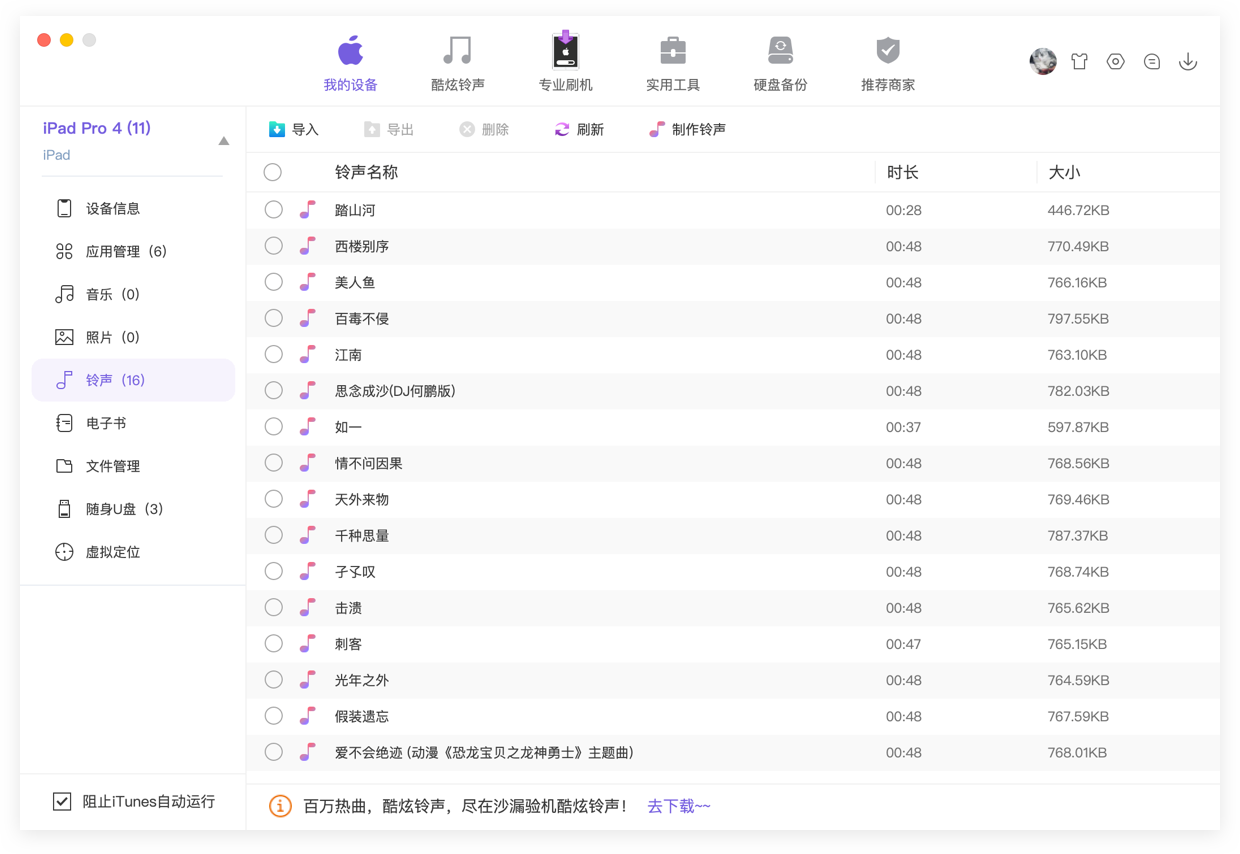Select the checkbox for 情不问因果
This screenshot has width=1240, height=854.
pos(273,463)
